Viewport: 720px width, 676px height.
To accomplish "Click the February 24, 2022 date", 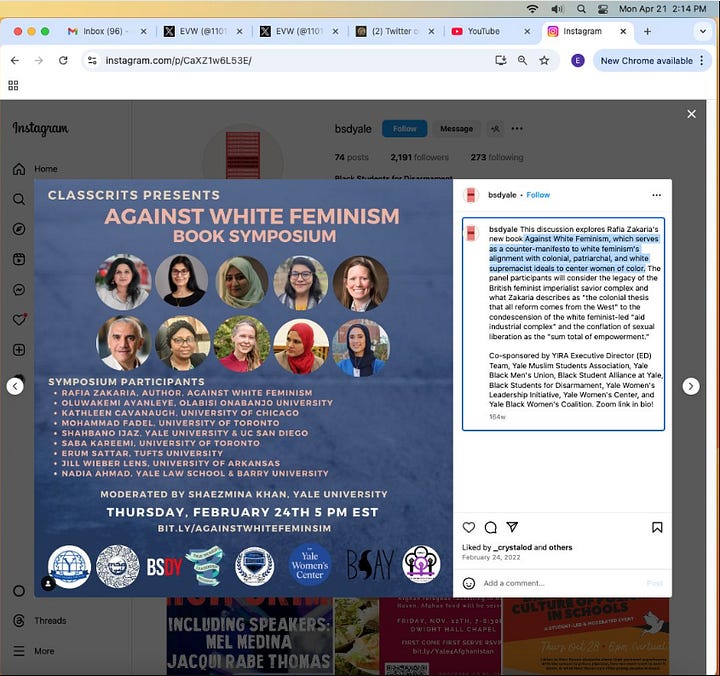I will coord(491,558).
